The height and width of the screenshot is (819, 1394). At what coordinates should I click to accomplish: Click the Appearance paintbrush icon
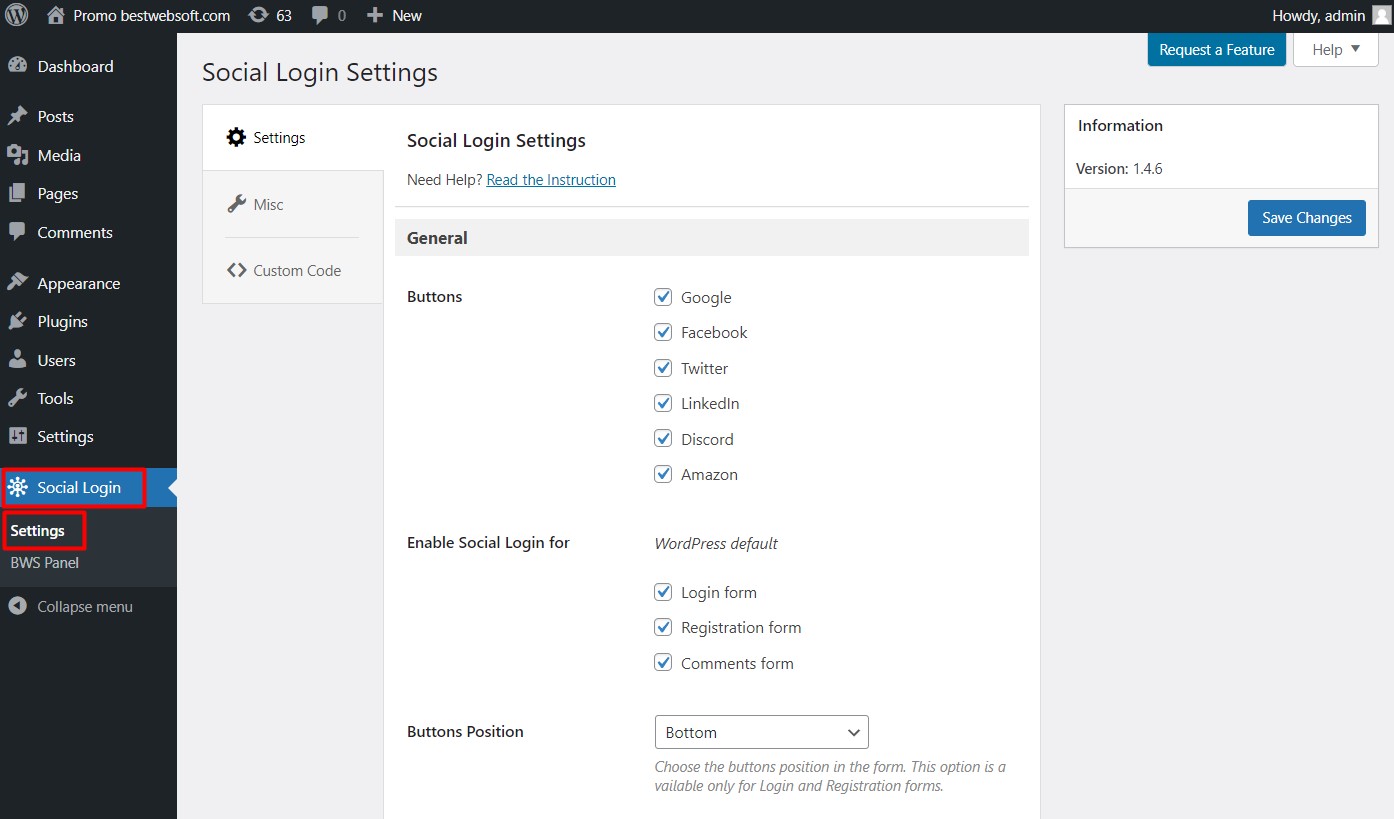pyautogui.click(x=17, y=283)
